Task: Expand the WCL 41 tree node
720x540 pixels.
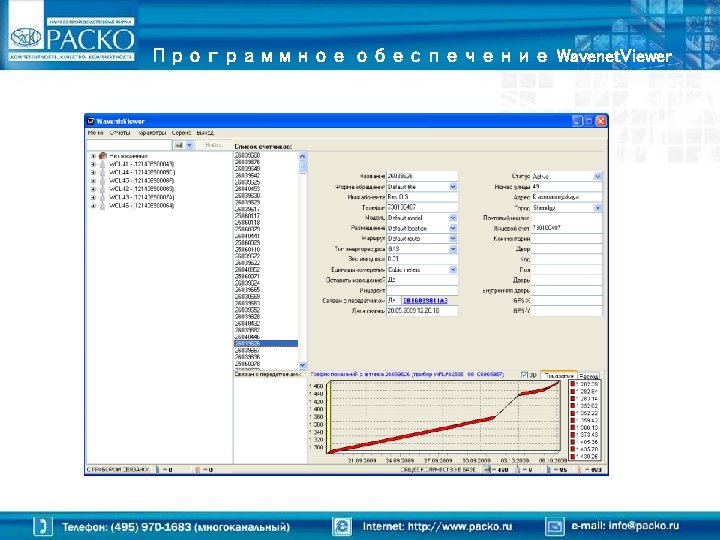Action: (x=93, y=164)
